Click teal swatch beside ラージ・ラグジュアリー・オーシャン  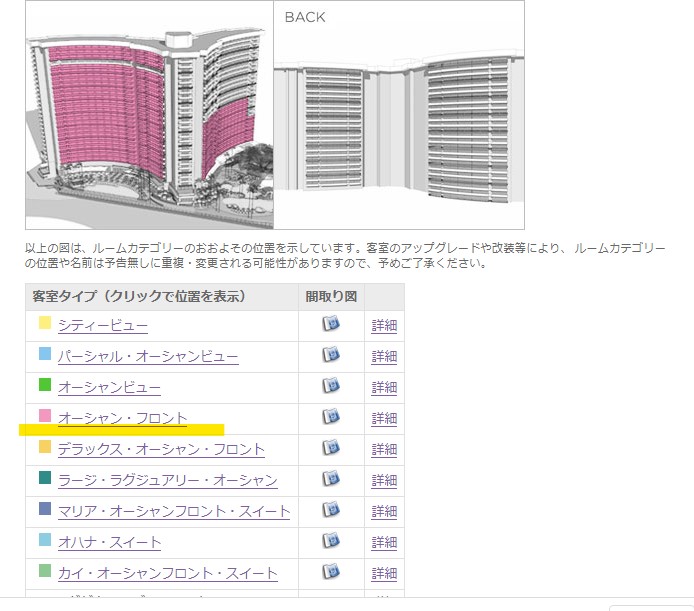pos(45,478)
